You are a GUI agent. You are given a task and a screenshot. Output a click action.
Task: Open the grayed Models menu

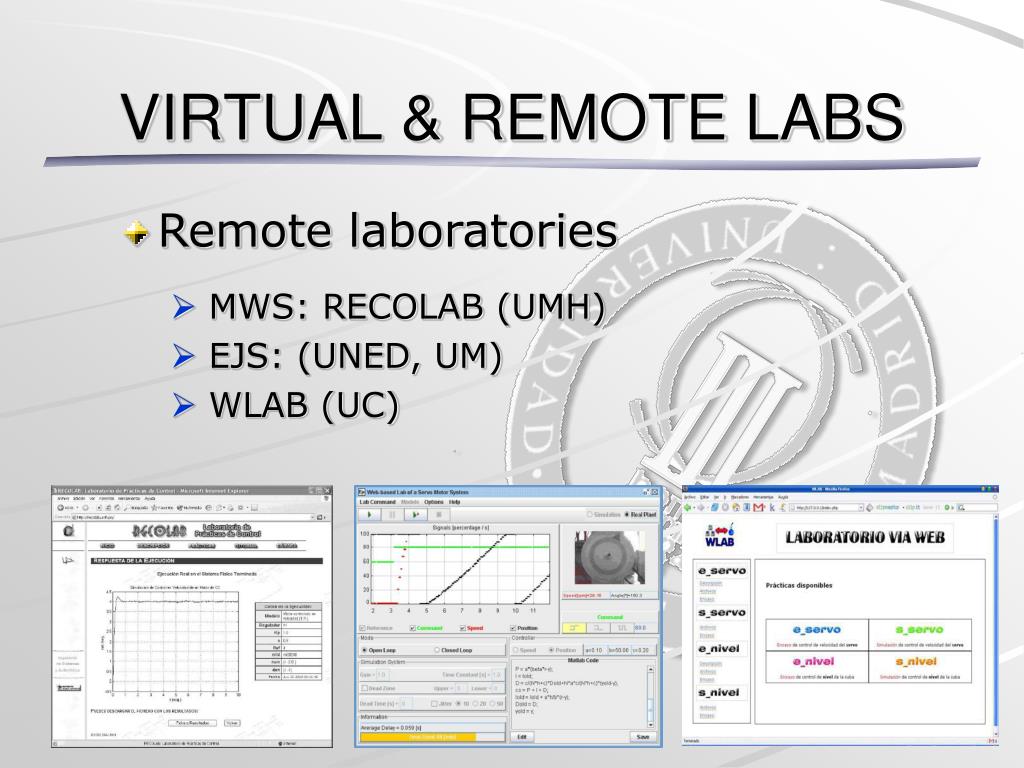click(x=410, y=502)
